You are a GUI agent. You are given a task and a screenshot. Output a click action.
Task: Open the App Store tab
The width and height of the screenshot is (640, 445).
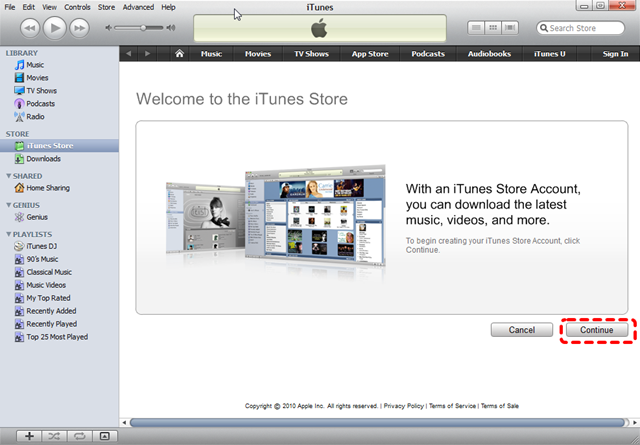tap(370, 53)
